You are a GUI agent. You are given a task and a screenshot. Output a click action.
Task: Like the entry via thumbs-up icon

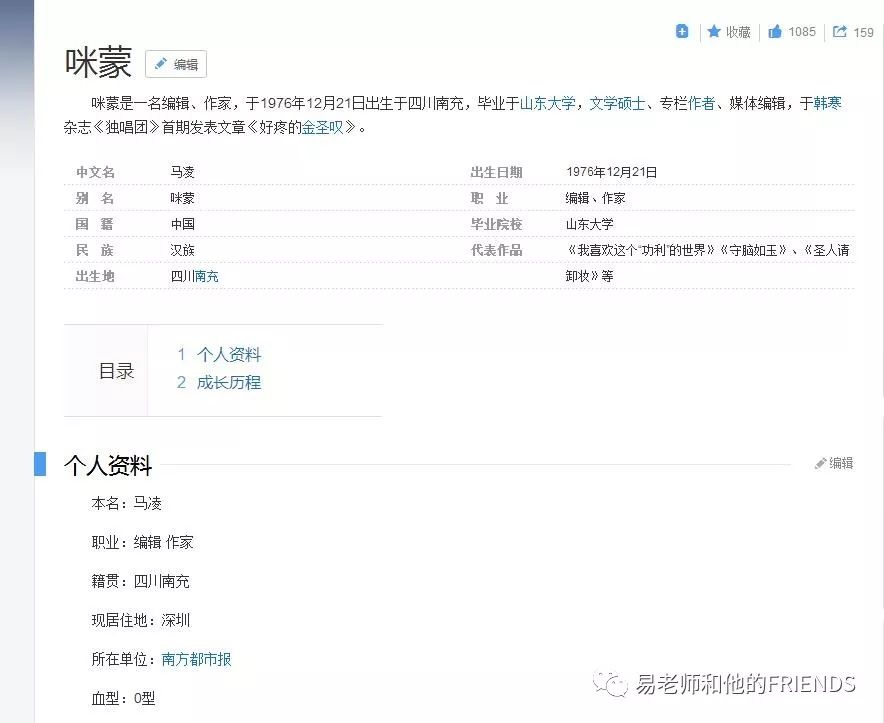[x=775, y=32]
